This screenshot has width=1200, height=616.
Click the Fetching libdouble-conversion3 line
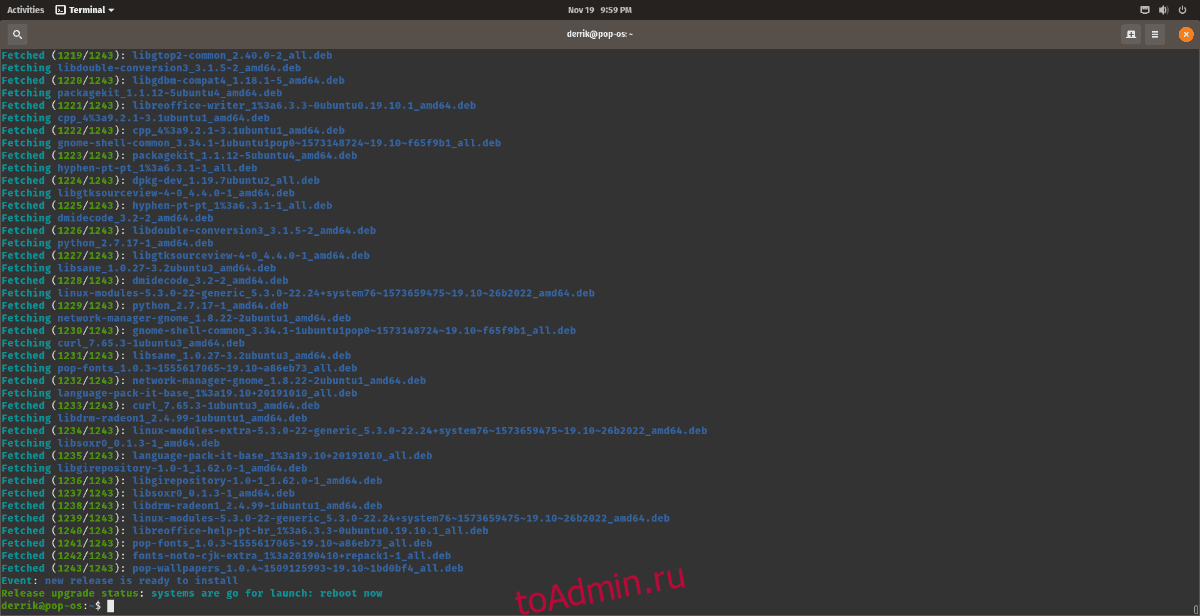pos(151,68)
